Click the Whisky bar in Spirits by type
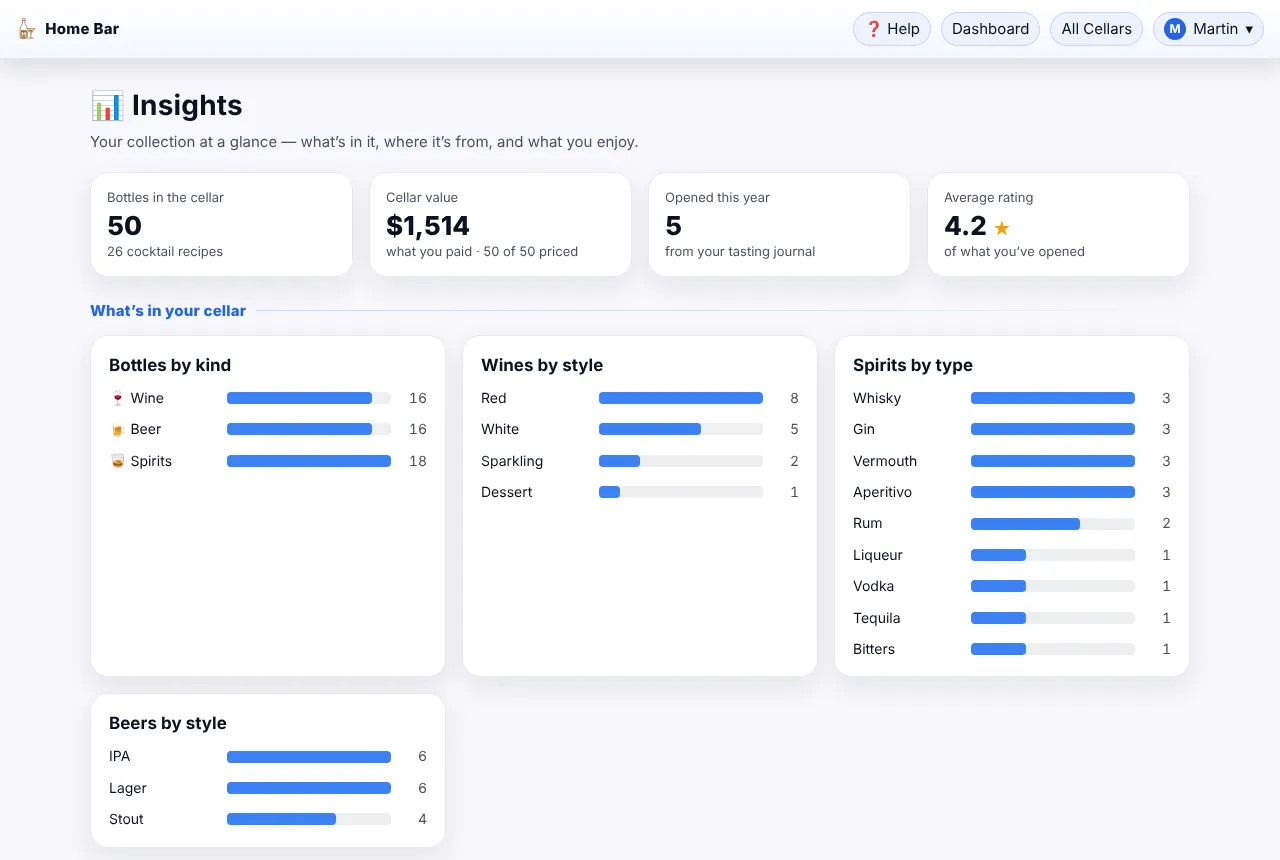1280x860 pixels. pyautogui.click(x=1053, y=398)
